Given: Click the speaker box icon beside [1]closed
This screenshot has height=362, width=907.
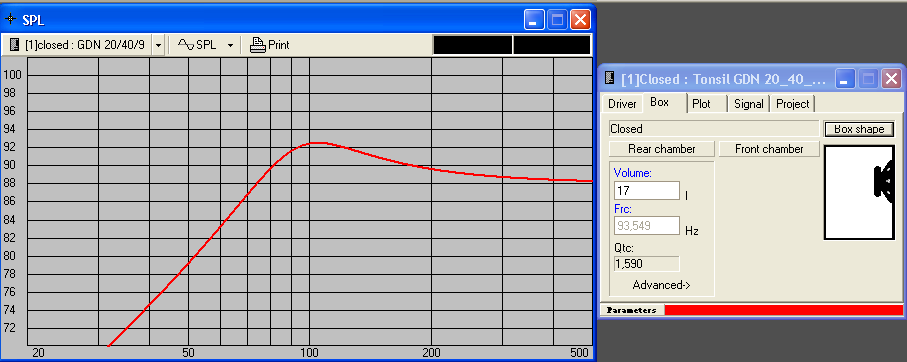Looking at the screenshot, I should point(14,45).
